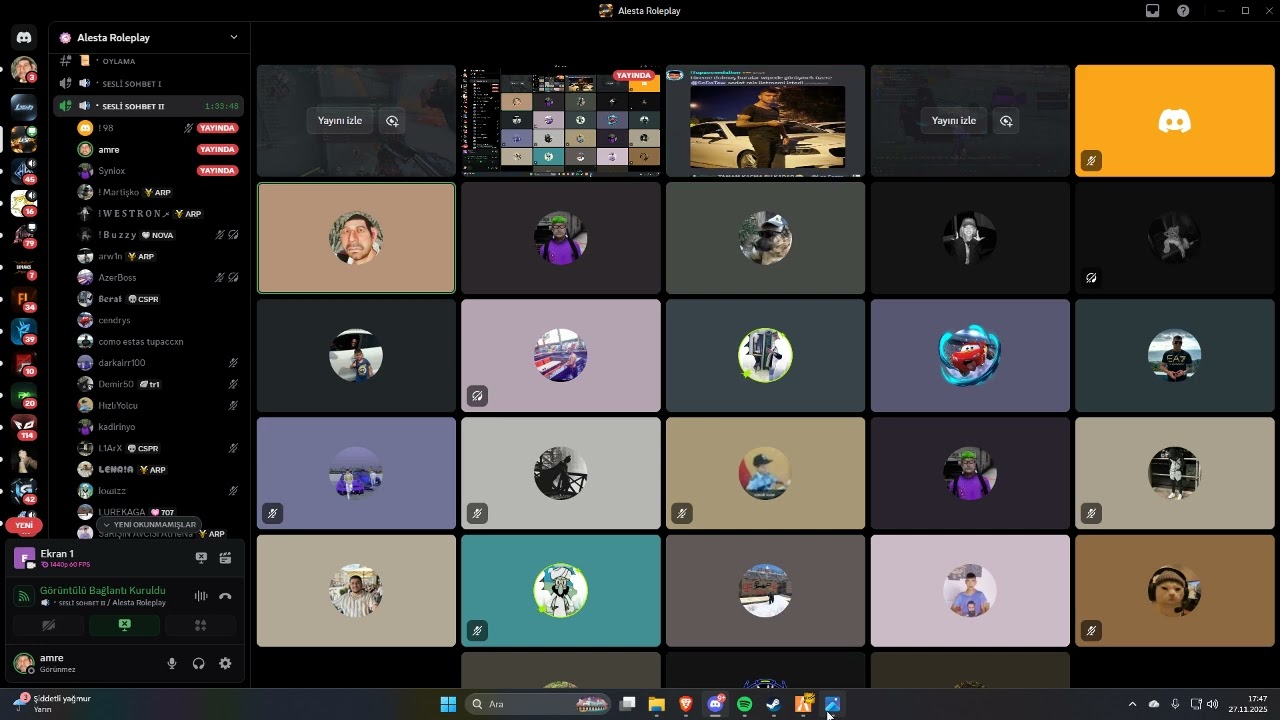Open server icon with 39 badge

(24, 331)
